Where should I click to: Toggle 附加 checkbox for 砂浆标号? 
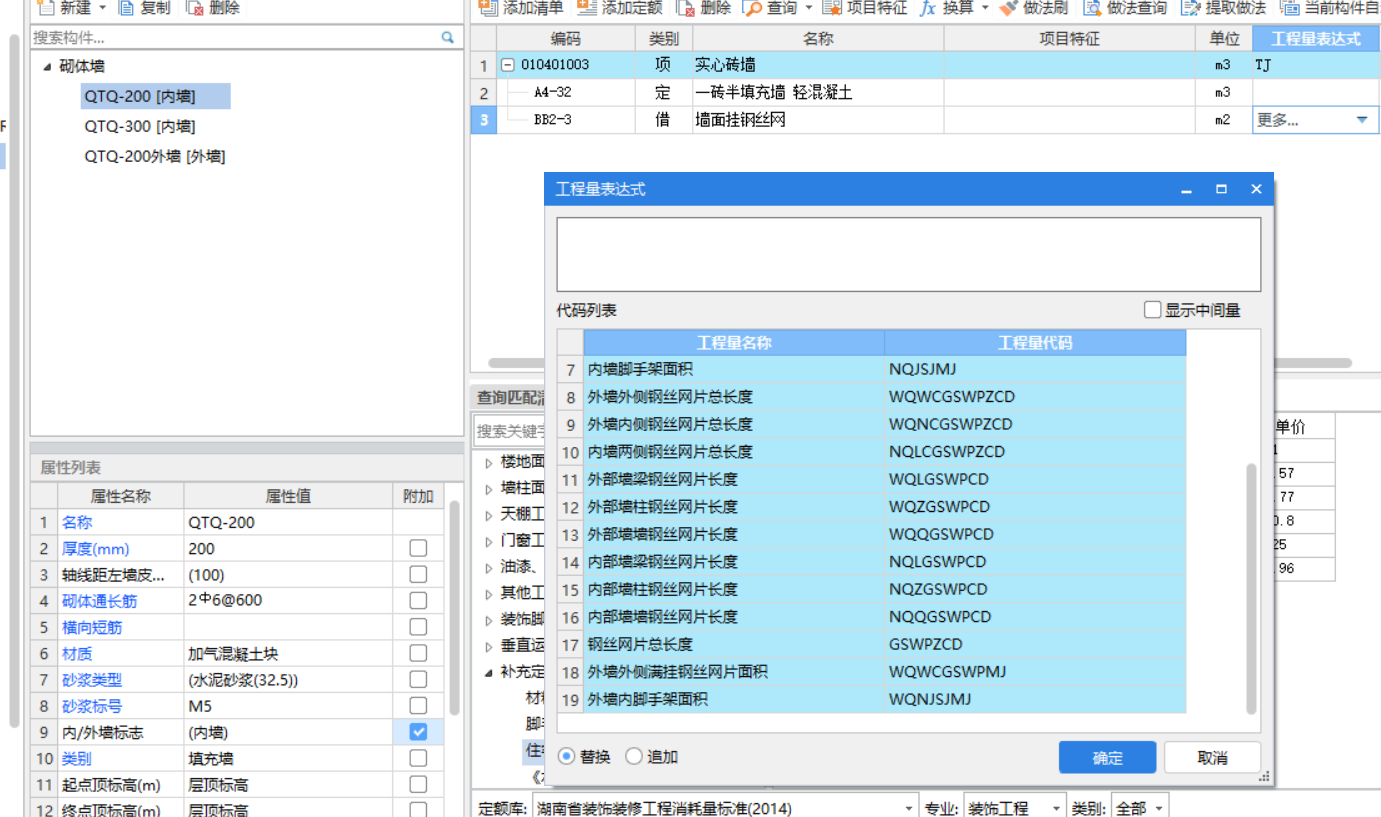[418, 706]
